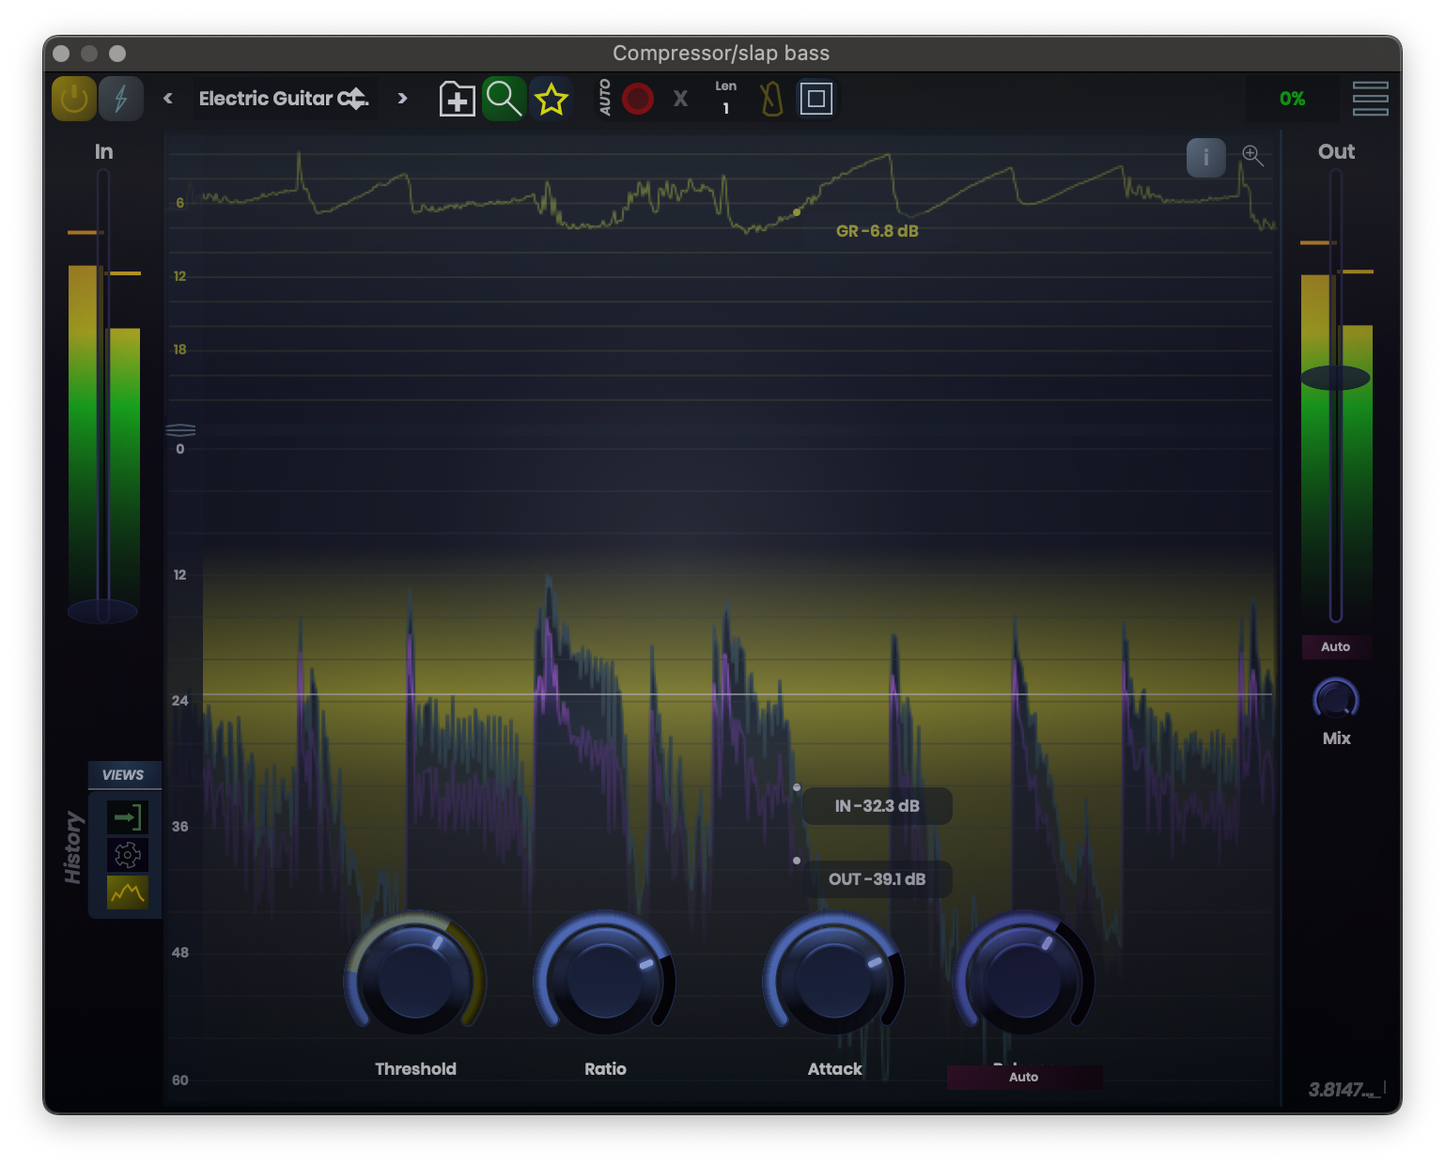Click the metronome icon in the toolbar
This screenshot has width=1445, height=1165.
point(770,98)
